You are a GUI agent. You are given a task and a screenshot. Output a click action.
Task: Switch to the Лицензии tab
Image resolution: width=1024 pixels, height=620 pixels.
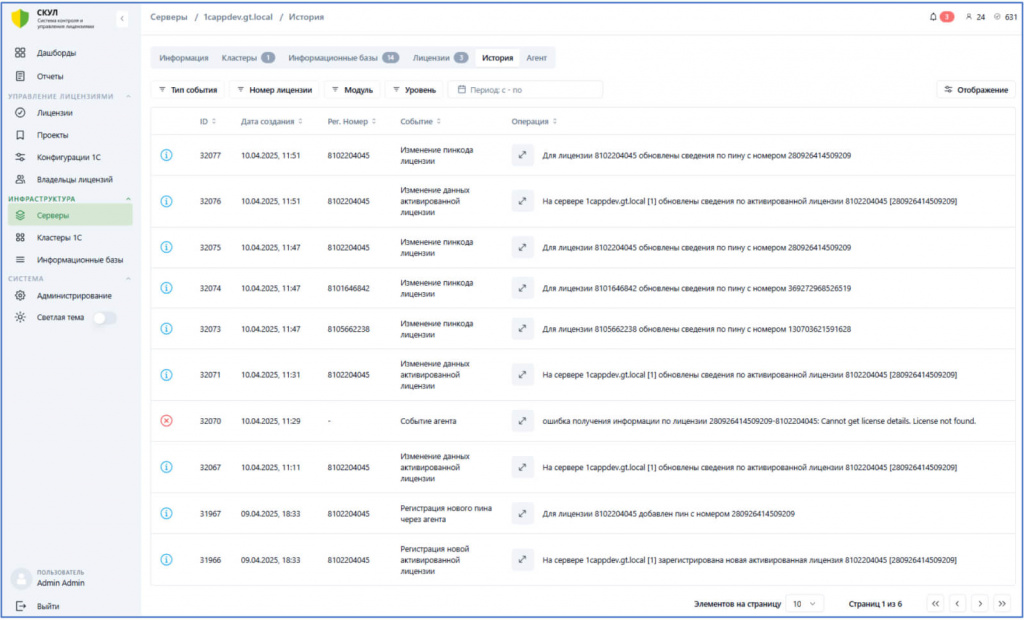[x=440, y=58]
